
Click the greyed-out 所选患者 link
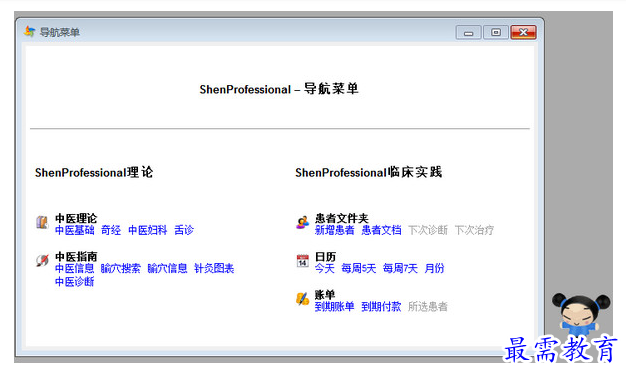[428, 307]
